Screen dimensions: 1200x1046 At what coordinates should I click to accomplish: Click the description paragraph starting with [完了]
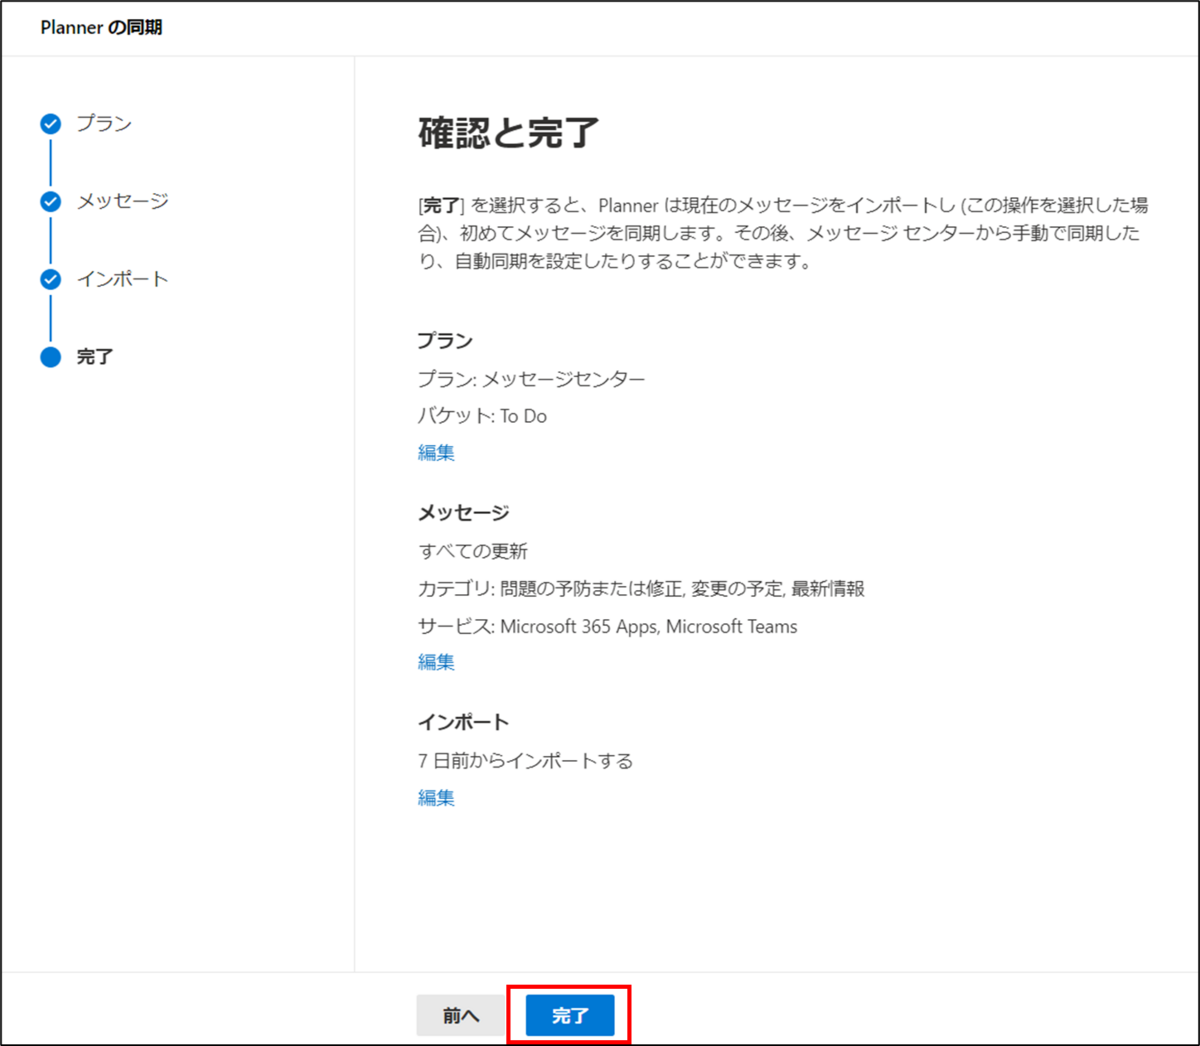point(783,233)
